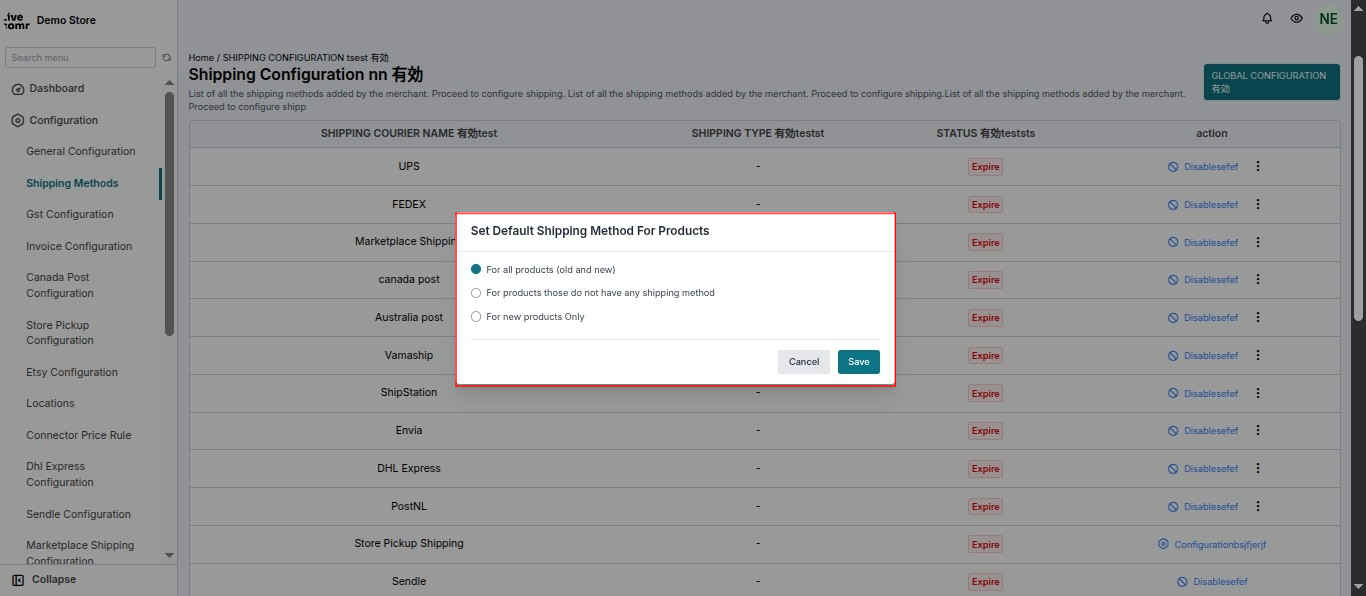Open Etsy Configuration menu item
The width and height of the screenshot is (1366, 596).
click(x=72, y=372)
